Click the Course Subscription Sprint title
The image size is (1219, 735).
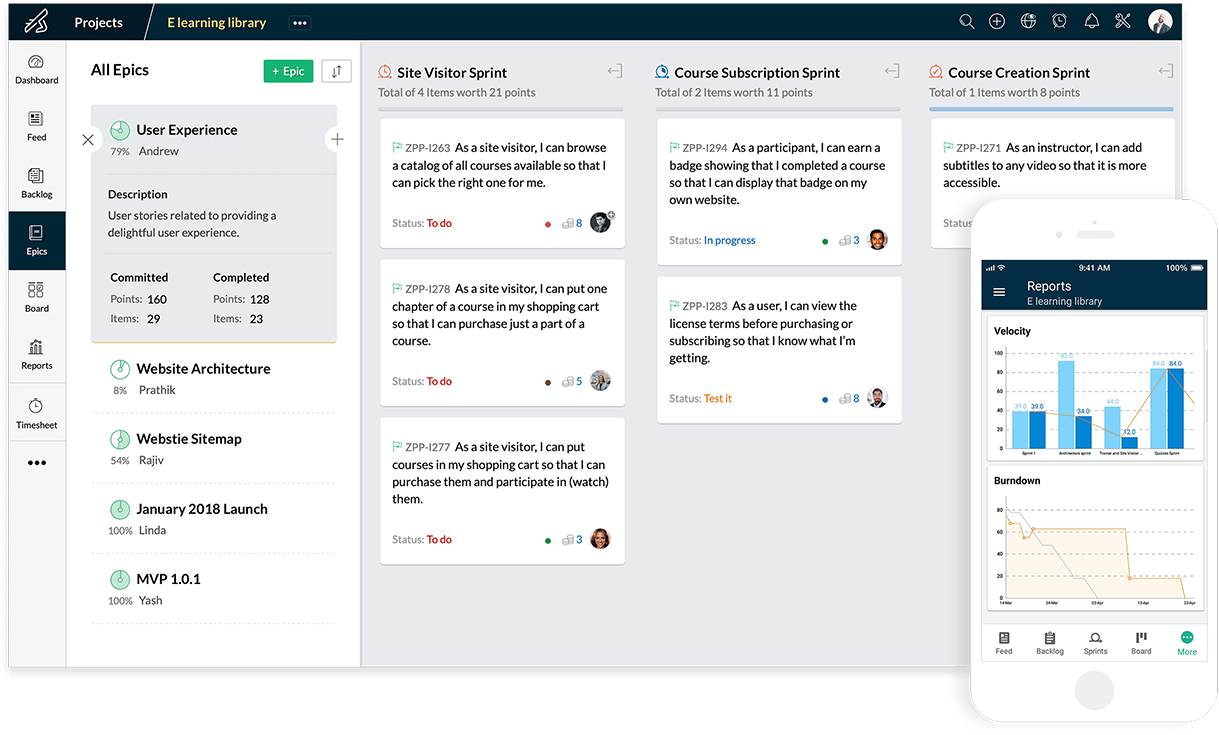click(757, 72)
